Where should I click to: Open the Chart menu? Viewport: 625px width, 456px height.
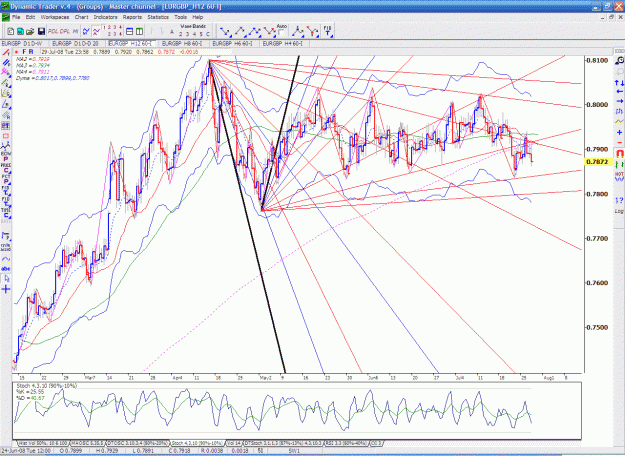81,17
